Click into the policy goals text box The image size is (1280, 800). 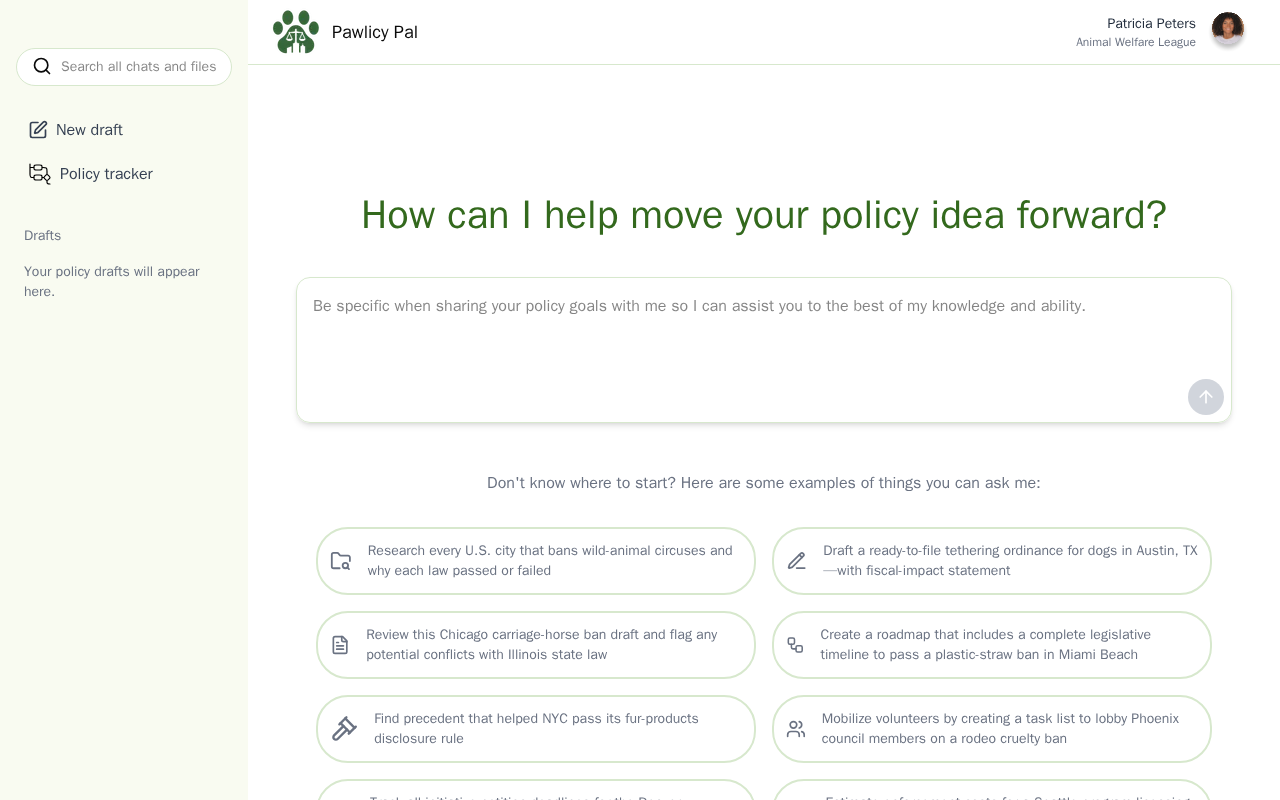pos(764,350)
